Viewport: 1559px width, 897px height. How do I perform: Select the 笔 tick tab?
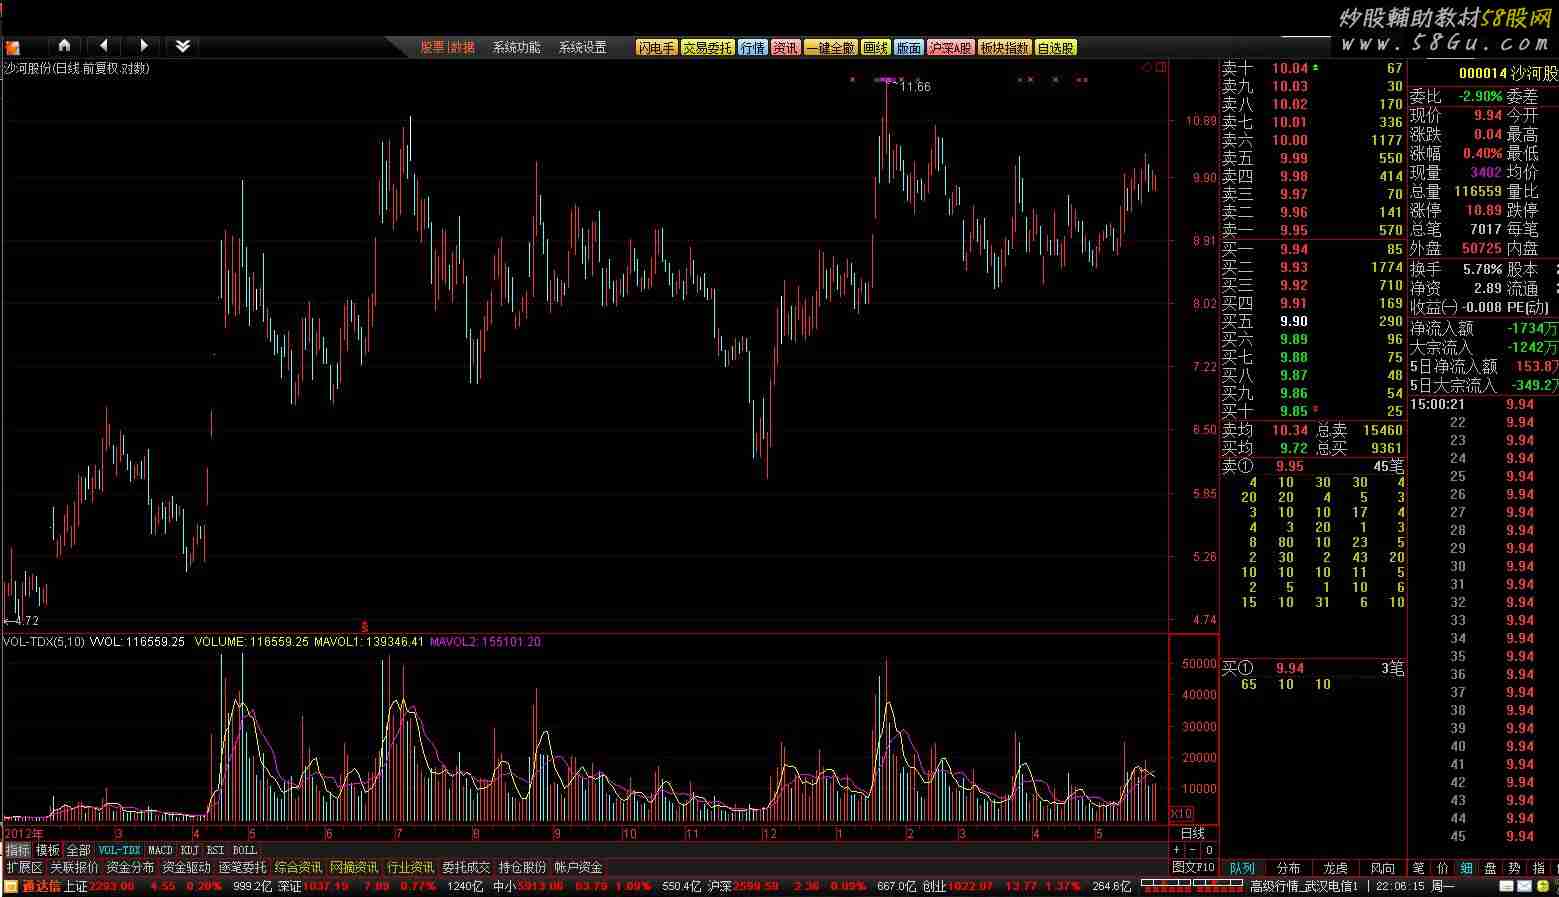click(x=1418, y=868)
